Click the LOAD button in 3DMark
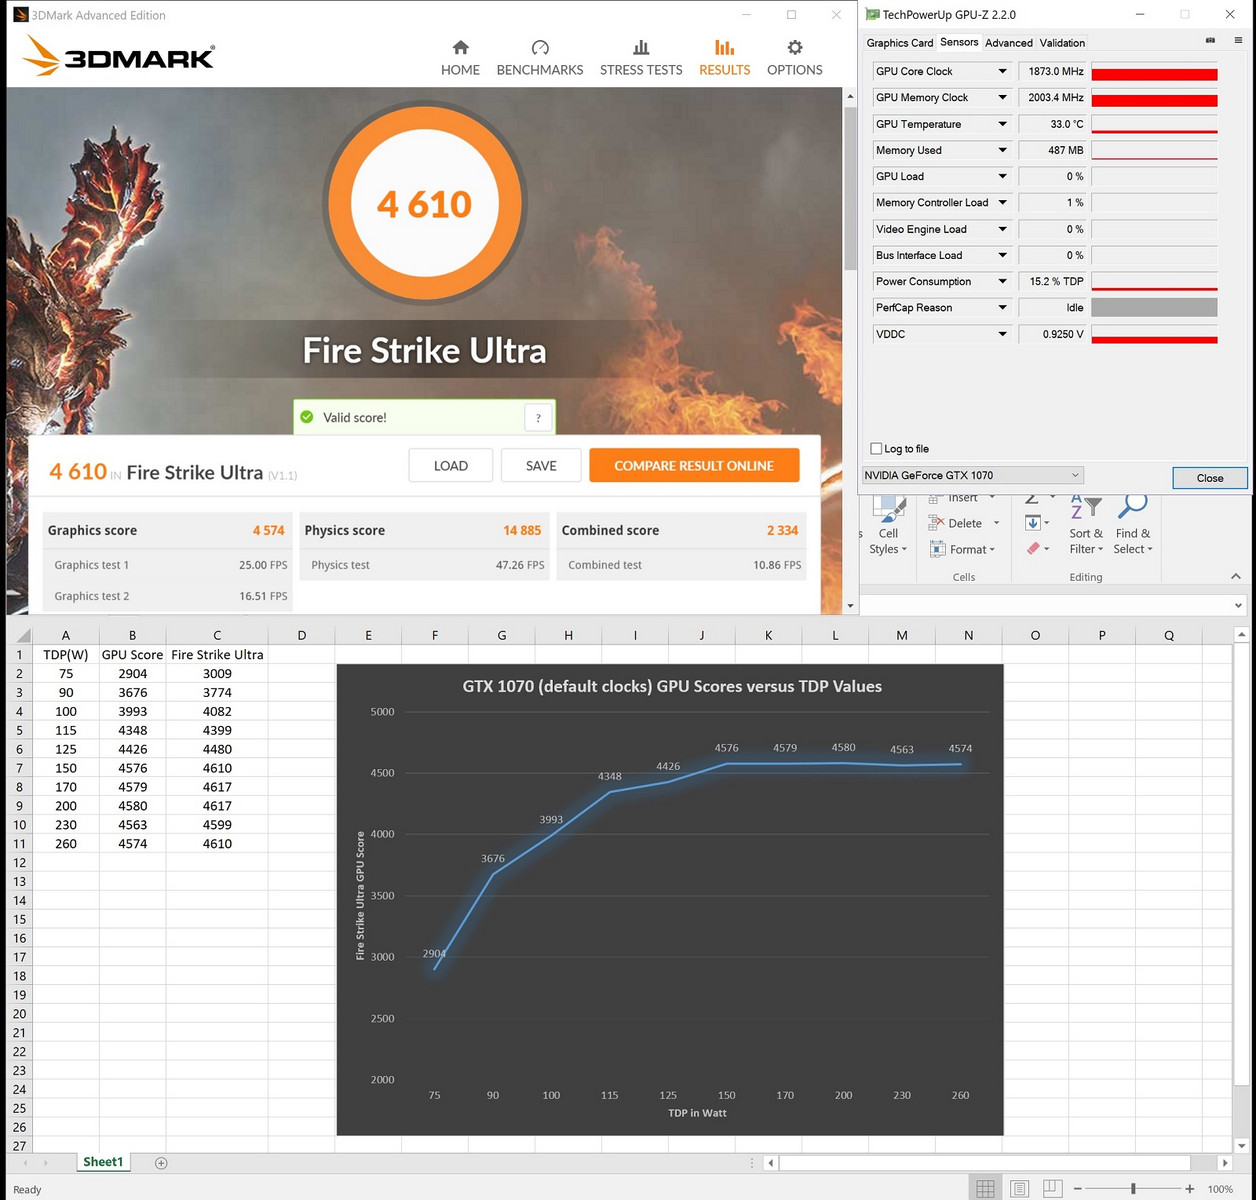Viewport: 1256px width, 1200px height. coord(451,465)
